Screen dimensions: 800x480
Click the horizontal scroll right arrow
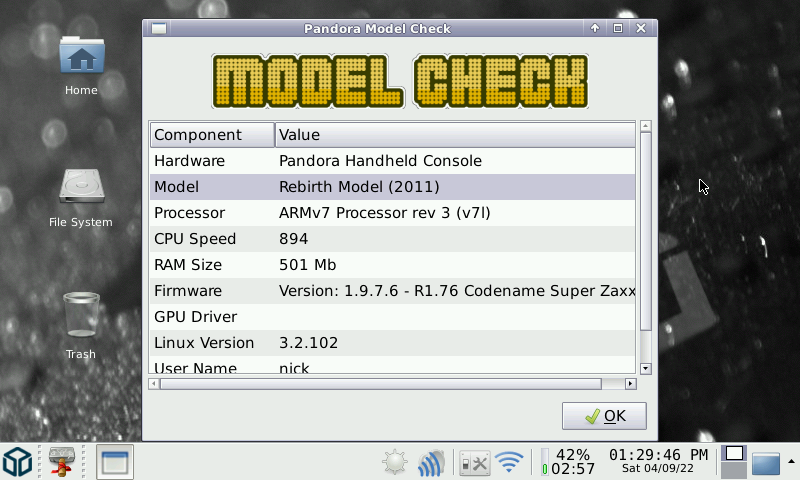(x=630, y=383)
